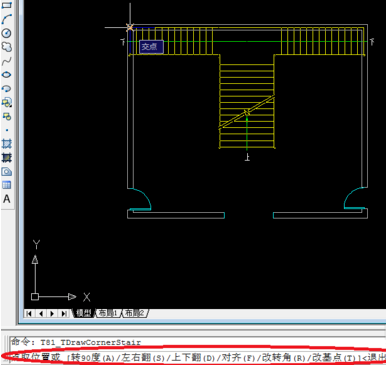Image resolution: width=386 pixels, height=388 pixels.
Task: Switch to the 布局2 tab
Action: tap(135, 313)
